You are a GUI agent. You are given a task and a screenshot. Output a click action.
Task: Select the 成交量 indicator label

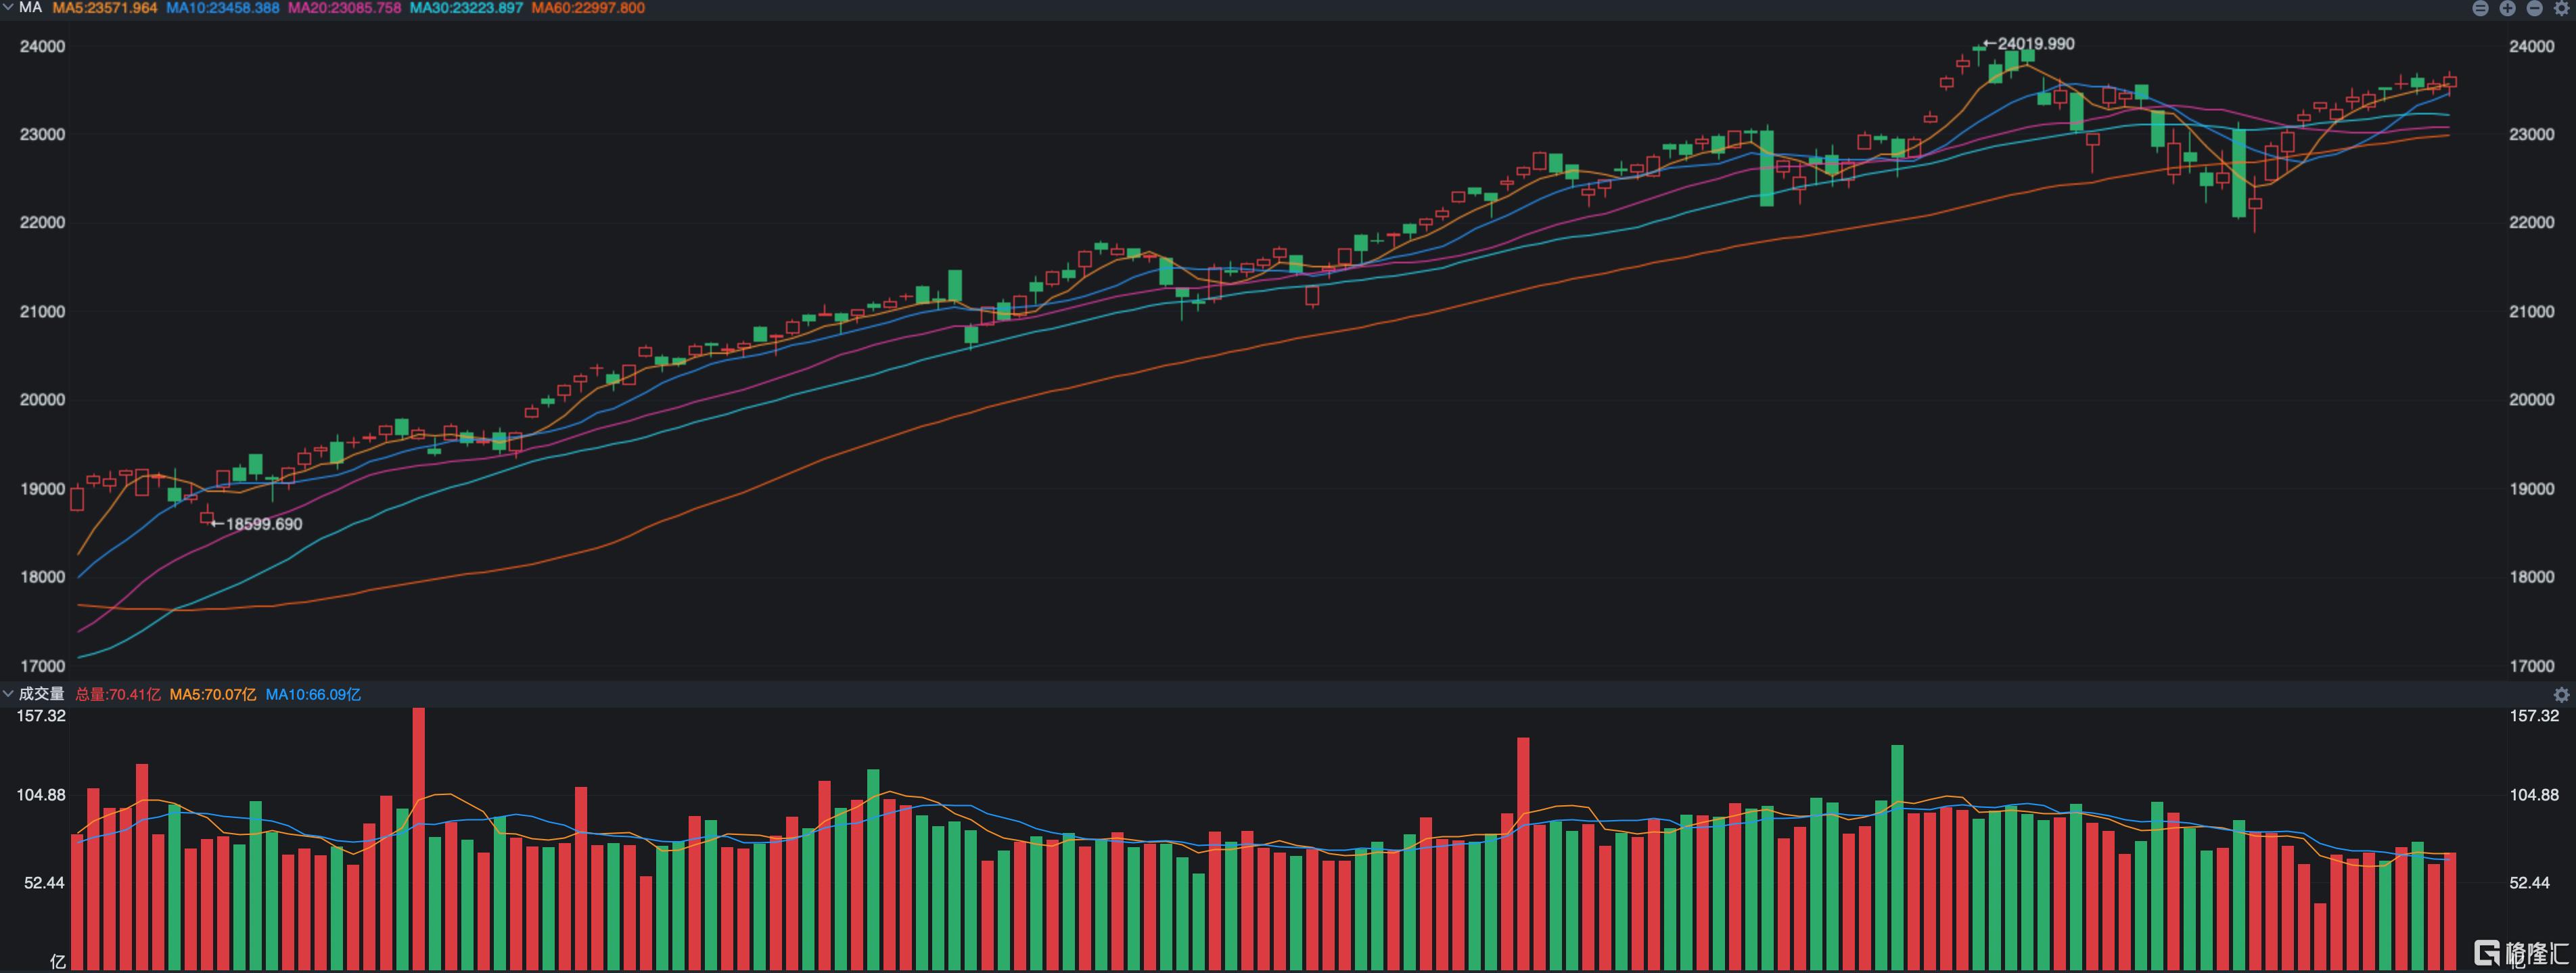tap(41, 694)
